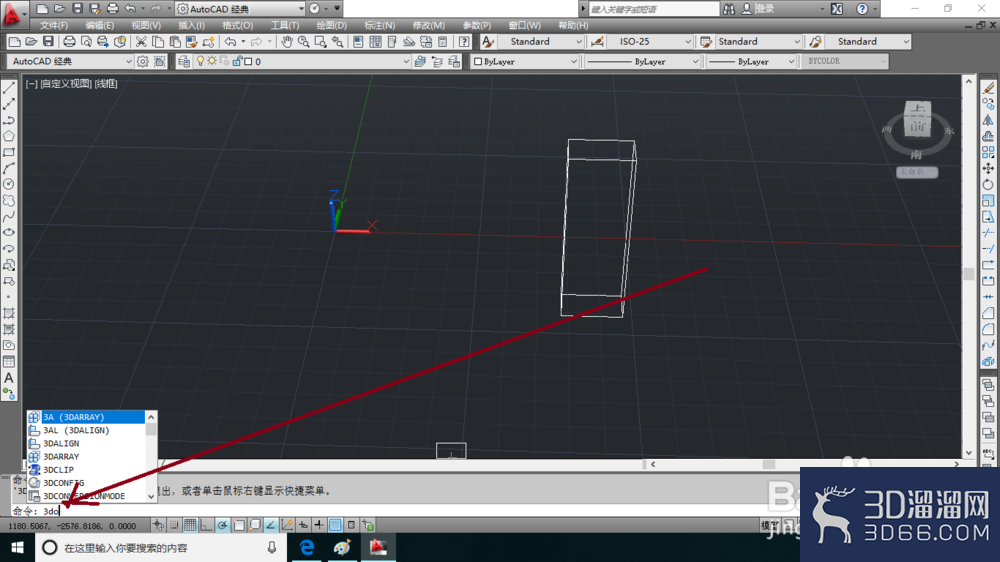This screenshot has width=1000, height=562.
Task: Select the Circle drawing tool
Action: (x=9, y=184)
